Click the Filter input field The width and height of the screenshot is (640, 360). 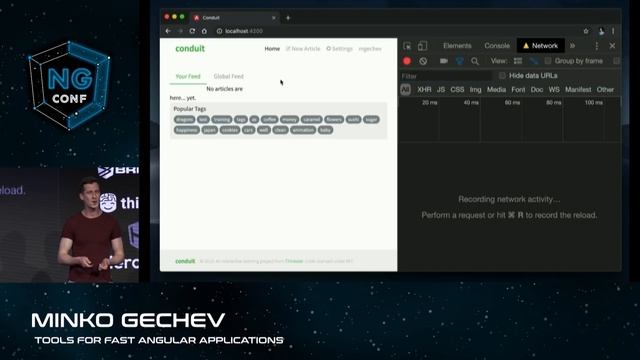click(446, 76)
